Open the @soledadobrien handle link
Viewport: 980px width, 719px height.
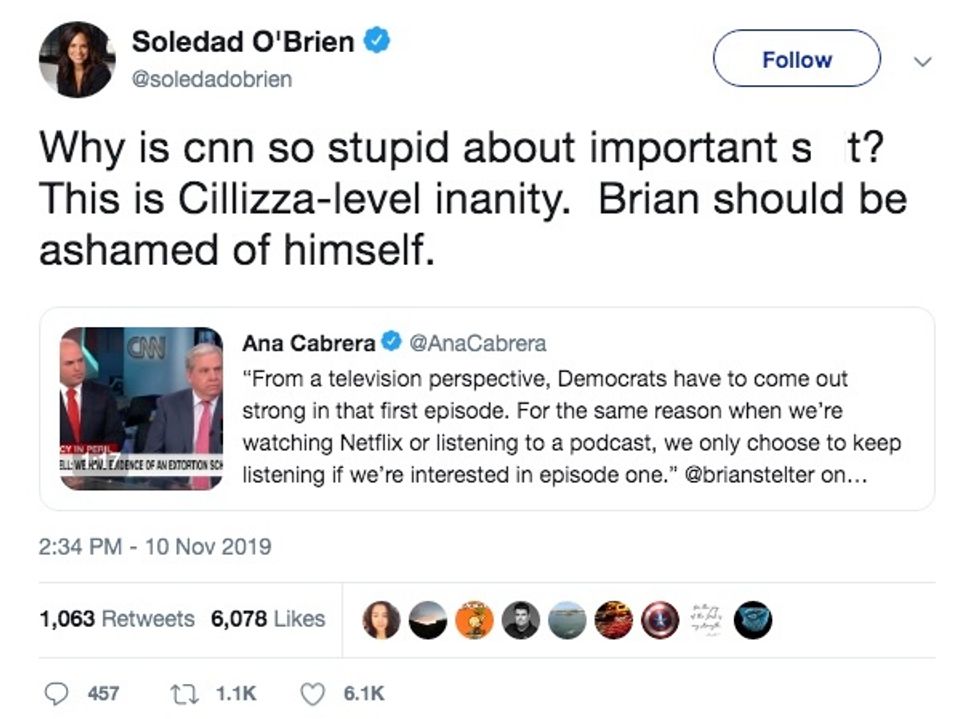[x=212, y=80]
